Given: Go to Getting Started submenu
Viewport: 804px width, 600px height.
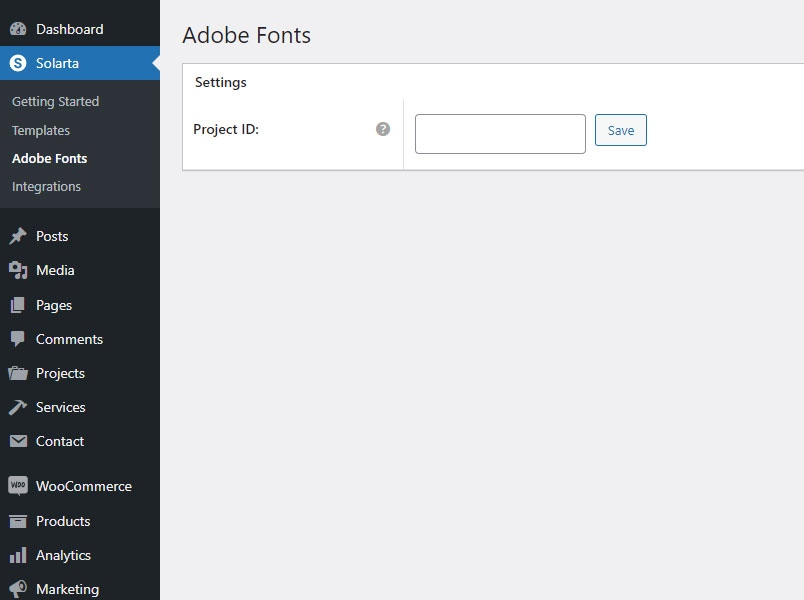Looking at the screenshot, I should pos(55,102).
